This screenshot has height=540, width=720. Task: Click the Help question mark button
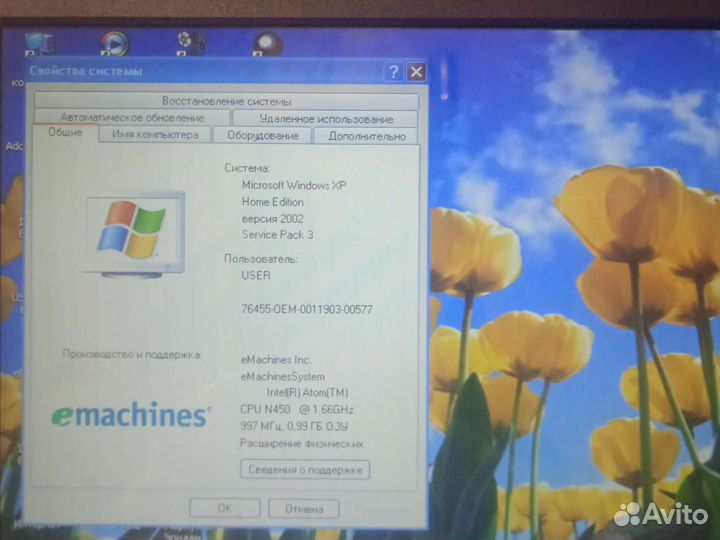pos(394,72)
